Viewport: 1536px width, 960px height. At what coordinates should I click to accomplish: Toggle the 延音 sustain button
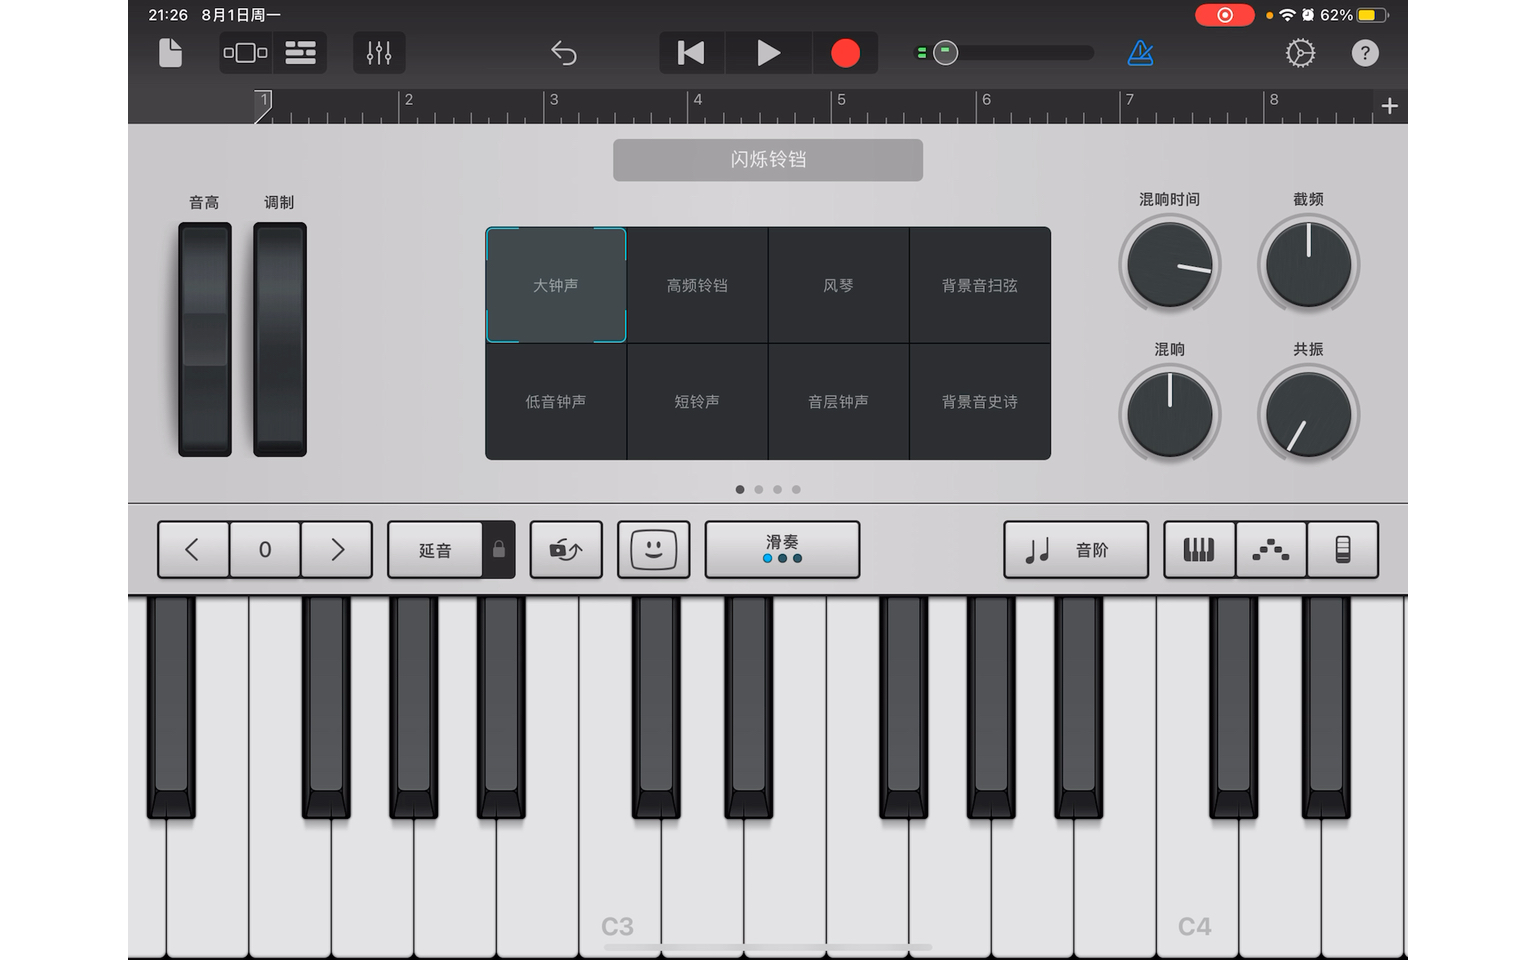point(435,550)
